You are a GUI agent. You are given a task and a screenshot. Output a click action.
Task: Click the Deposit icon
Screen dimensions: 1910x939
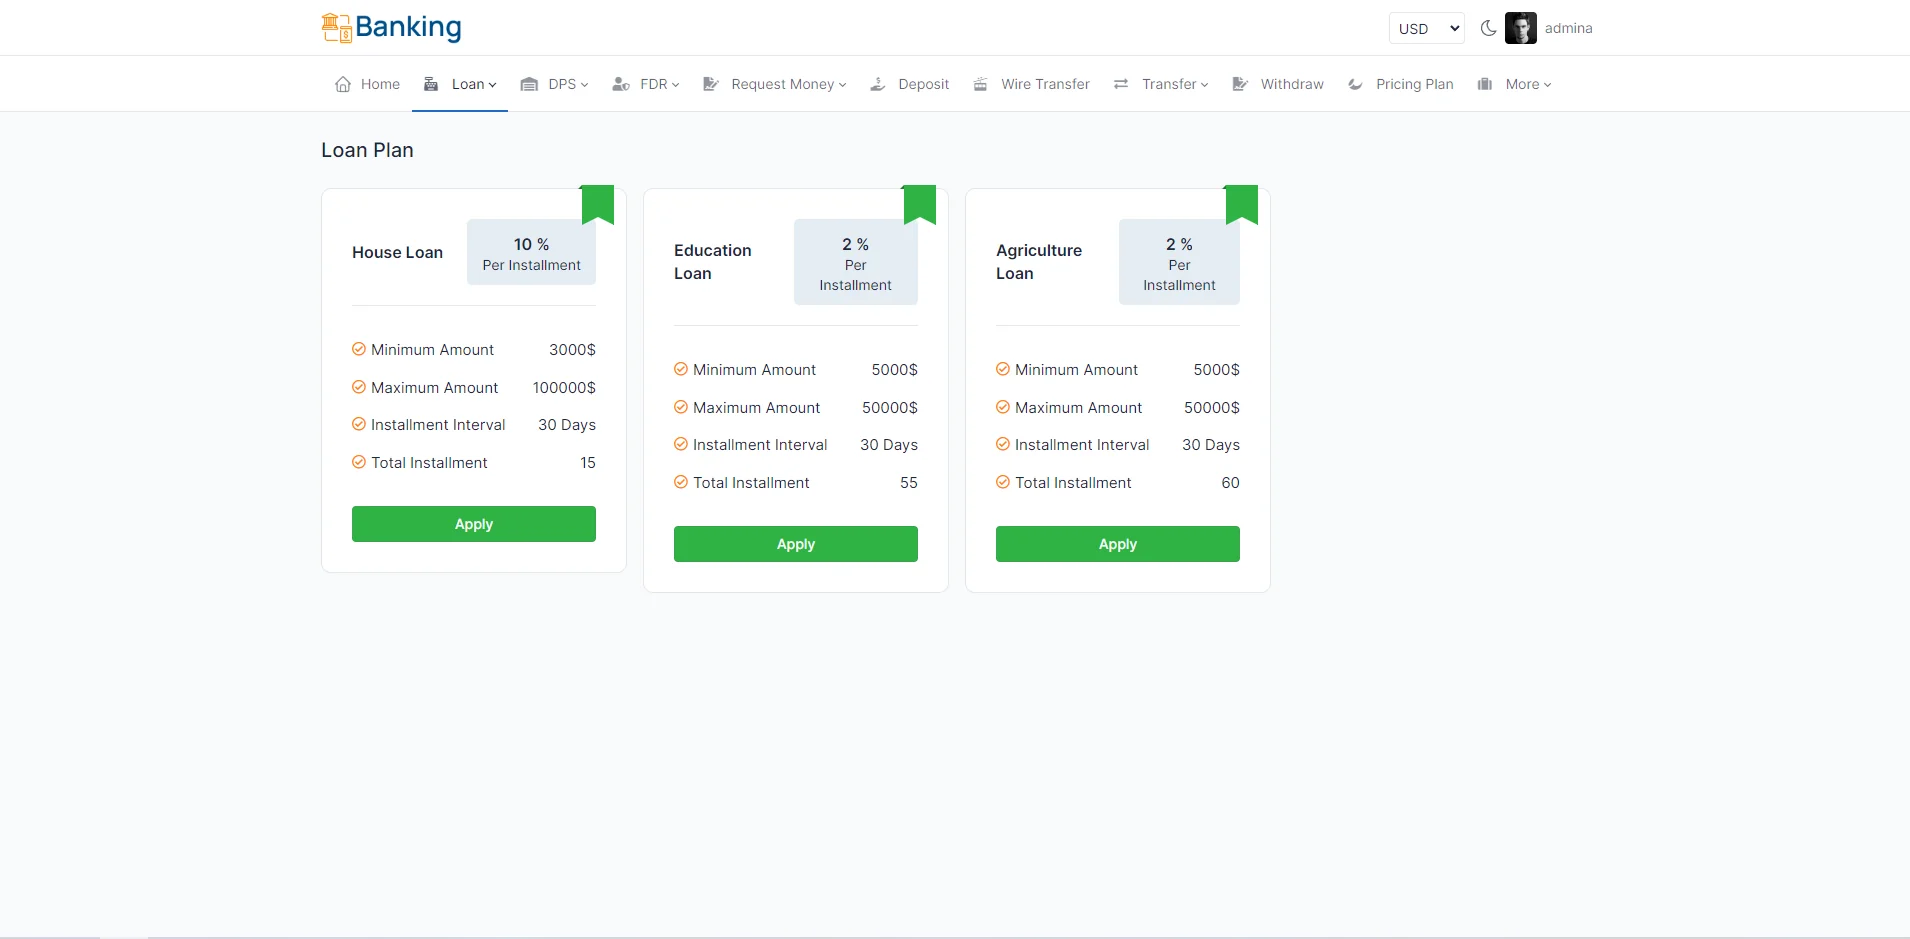click(x=878, y=84)
